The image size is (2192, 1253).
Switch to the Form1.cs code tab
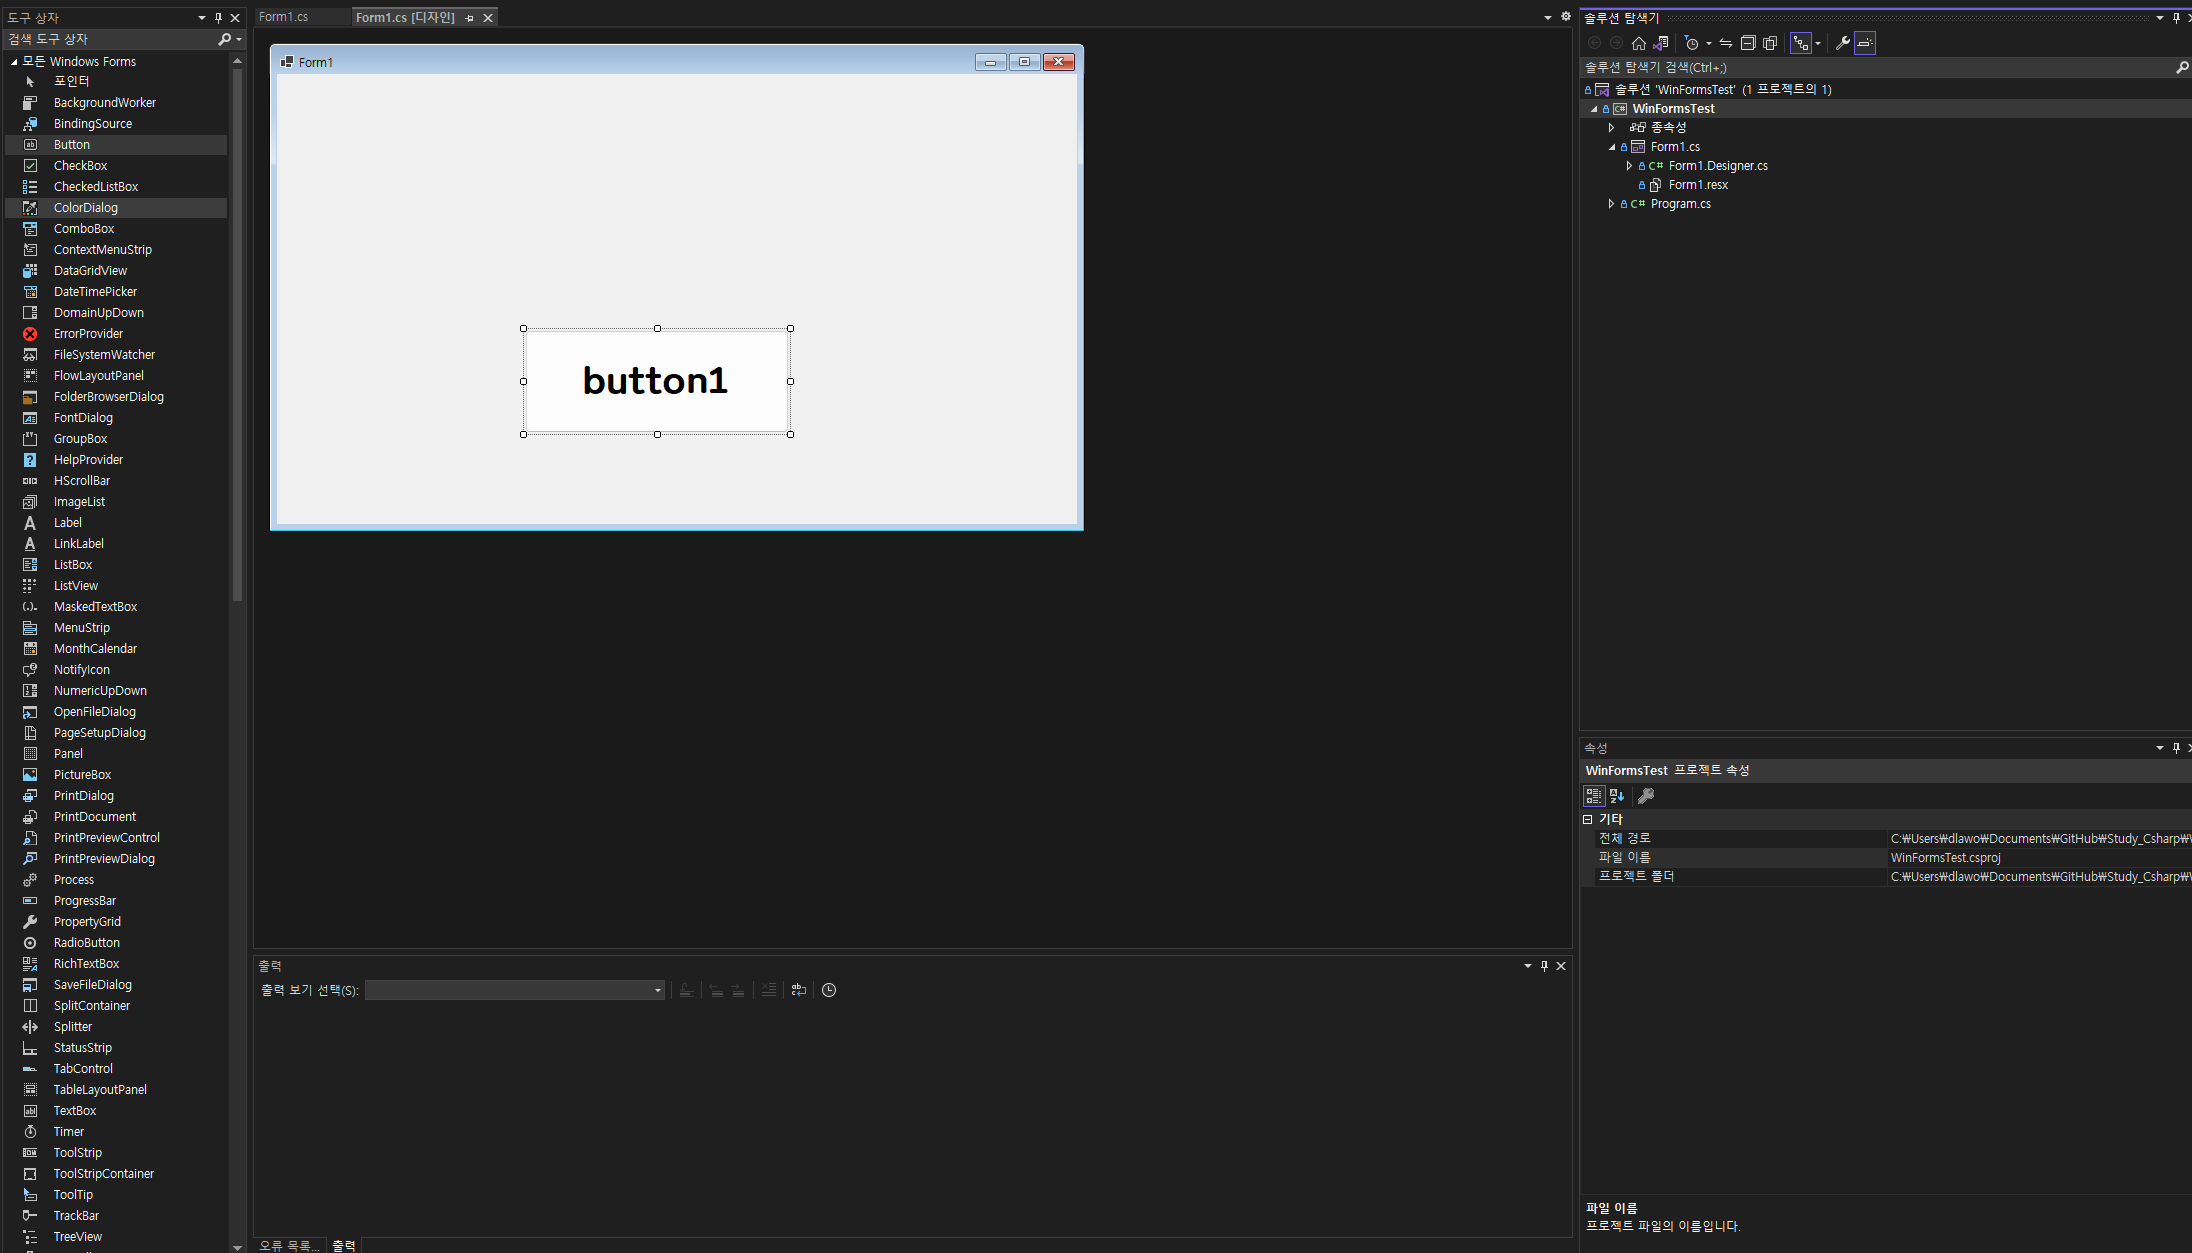point(284,17)
